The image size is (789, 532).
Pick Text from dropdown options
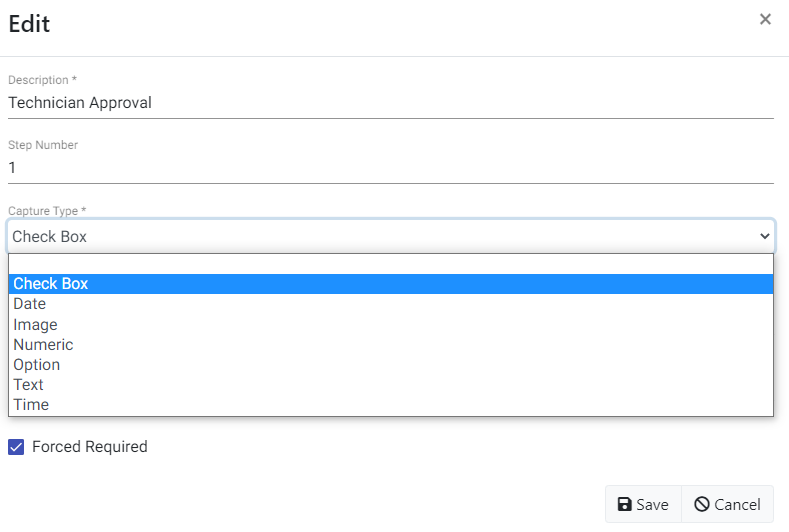click(x=28, y=385)
